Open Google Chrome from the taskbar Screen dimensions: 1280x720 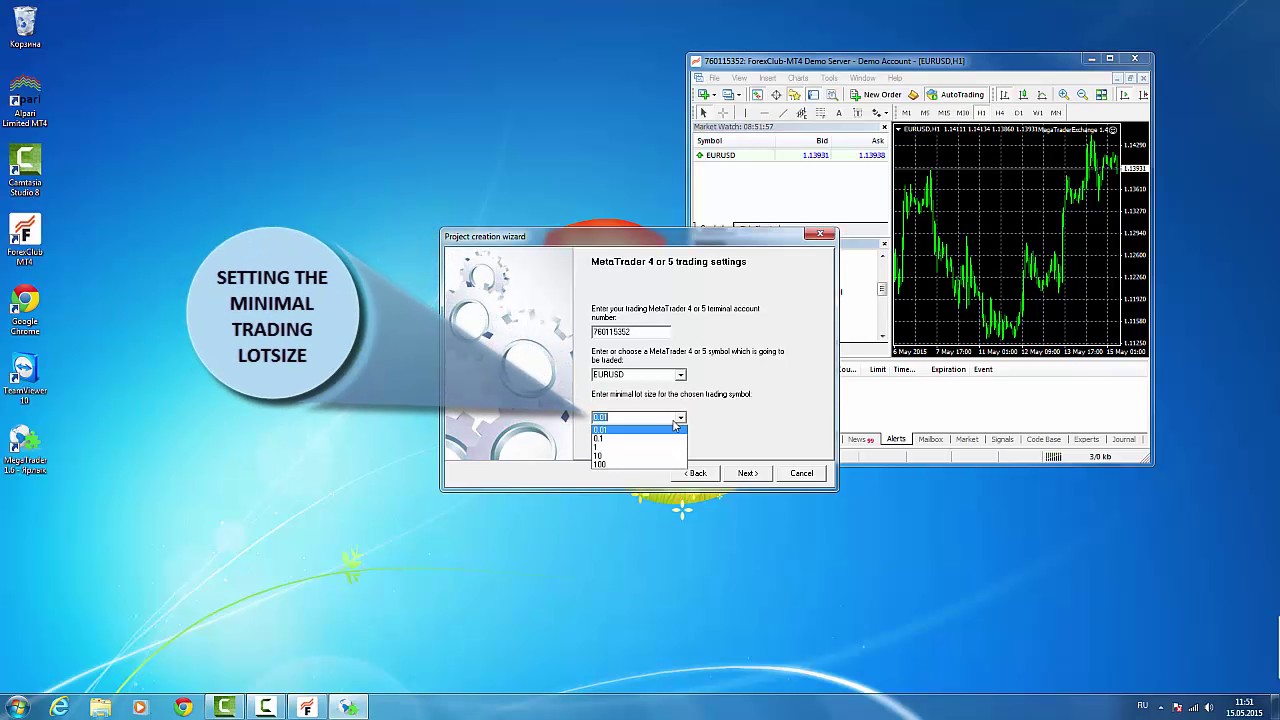(183, 707)
